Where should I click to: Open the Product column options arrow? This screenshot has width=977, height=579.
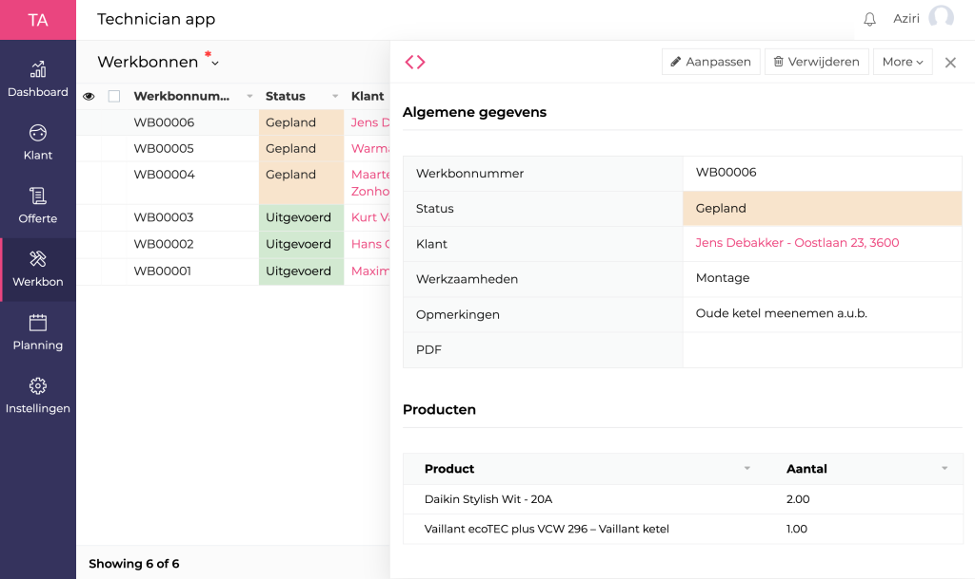[x=746, y=468]
